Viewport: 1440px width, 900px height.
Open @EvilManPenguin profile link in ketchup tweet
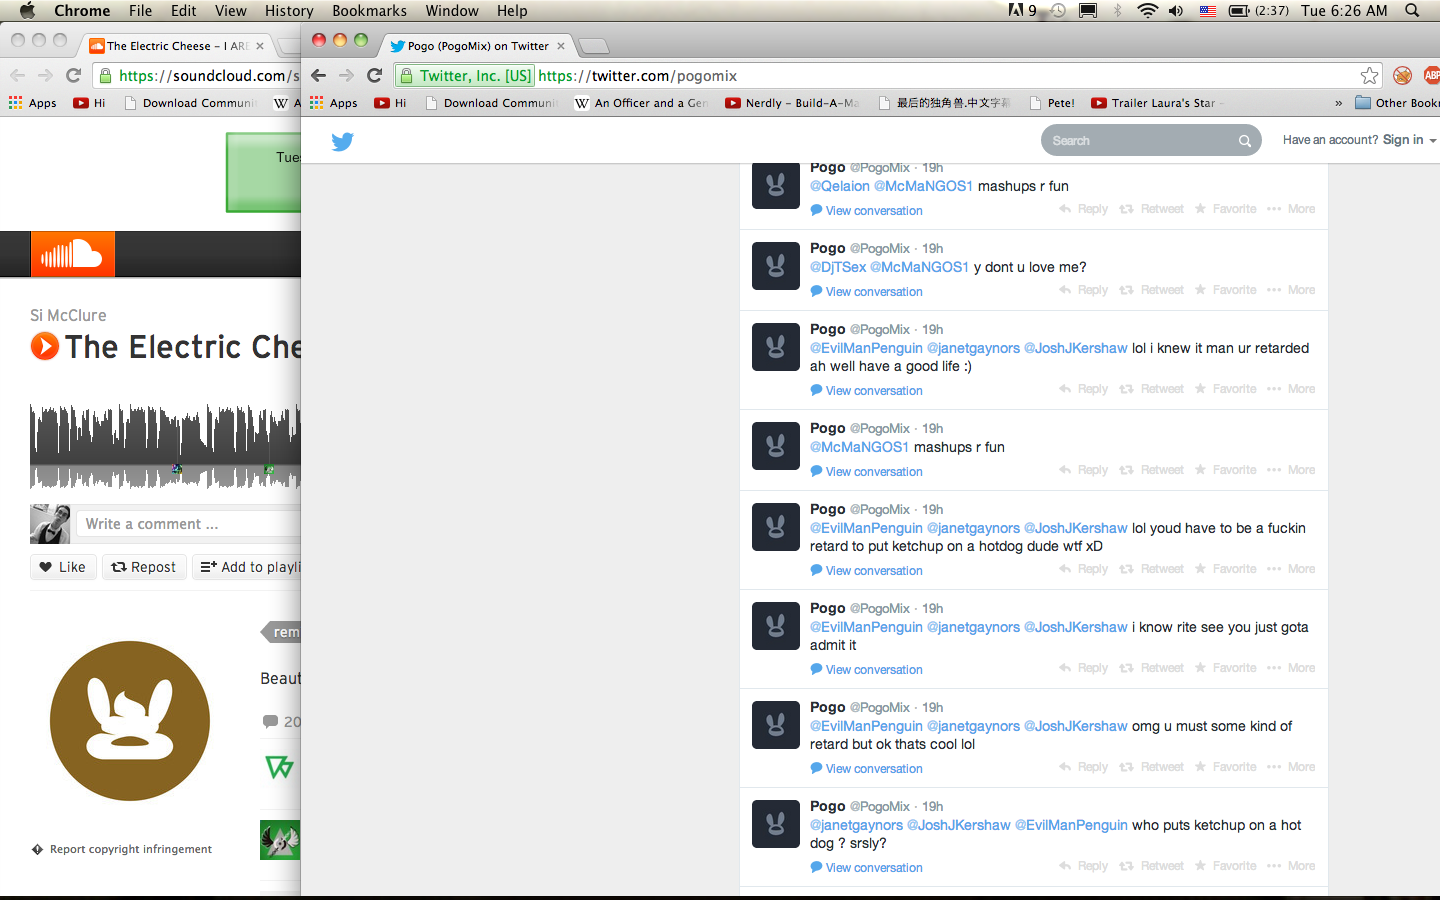pyautogui.click(x=866, y=528)
